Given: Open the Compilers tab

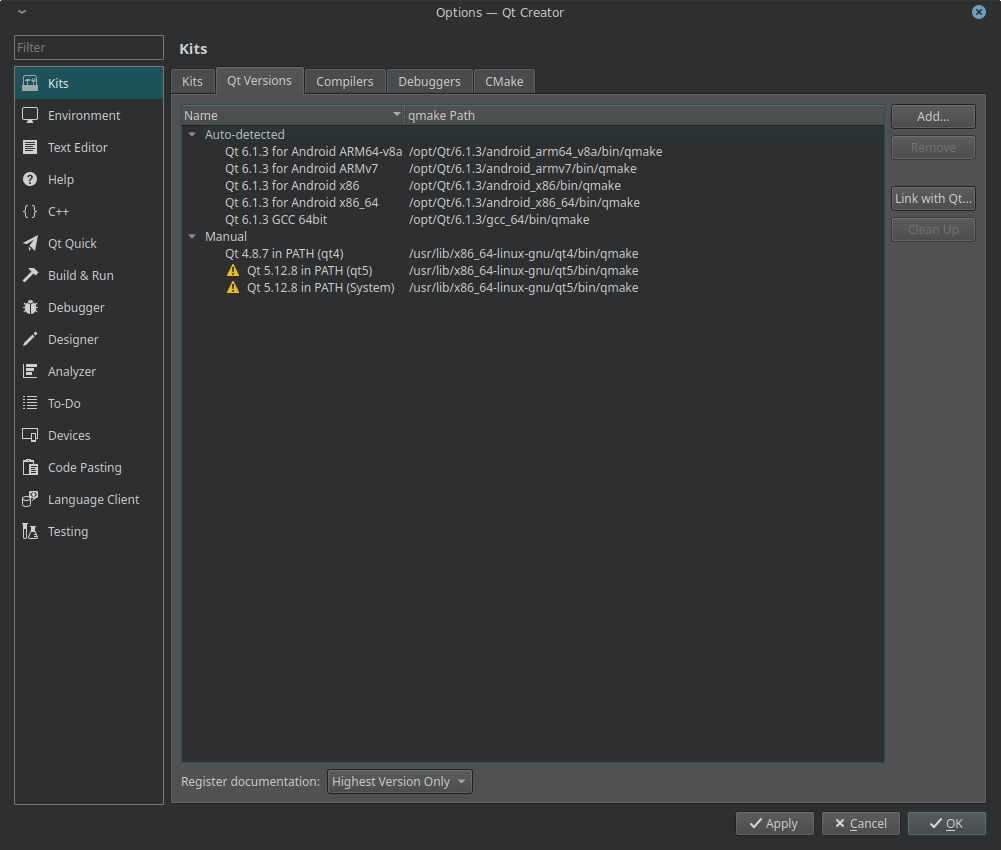Looking at the screenshot, I should [x=345, y=82].
